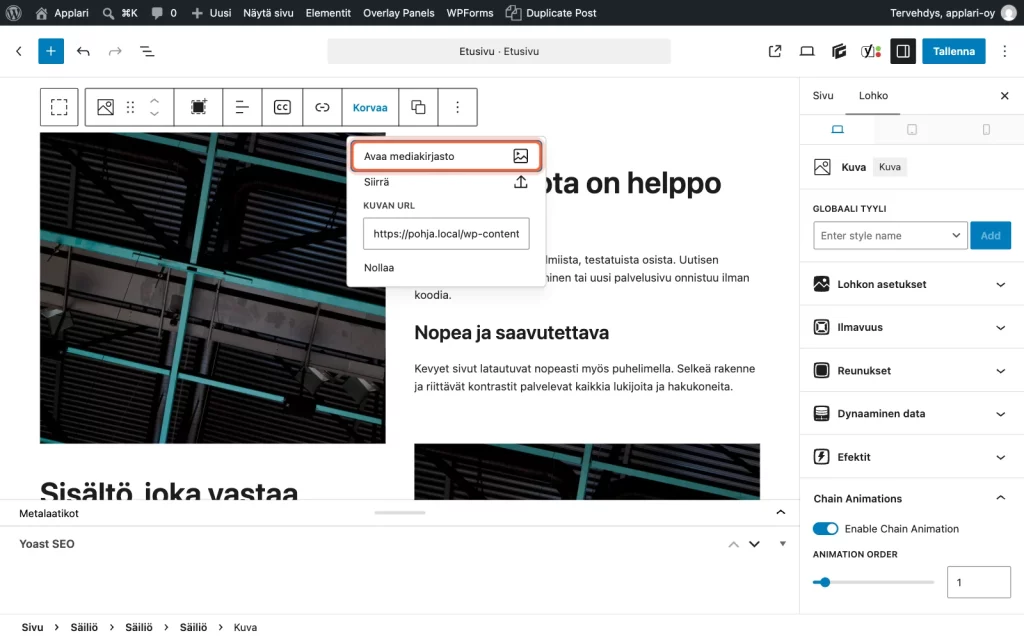
Task: Click the Kuva breadcrumb item
Action: point(245,627)
